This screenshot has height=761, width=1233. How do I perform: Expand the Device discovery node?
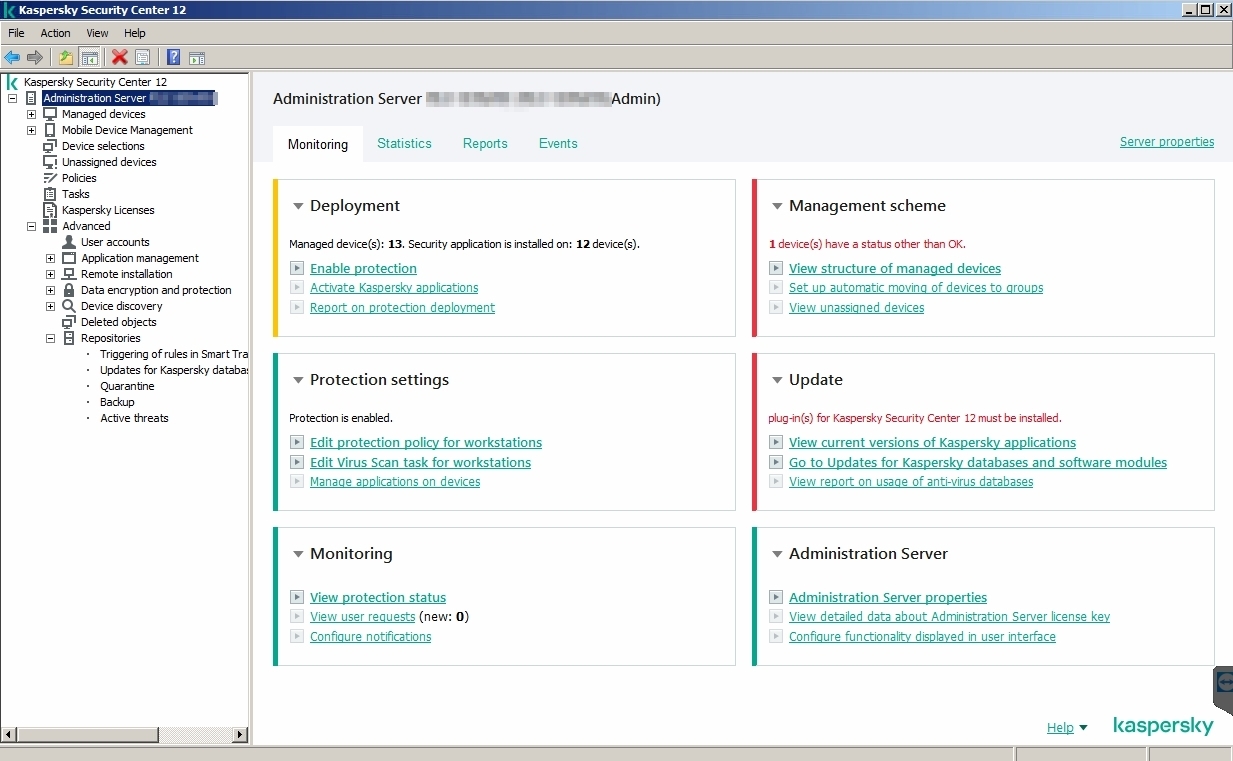50,306
